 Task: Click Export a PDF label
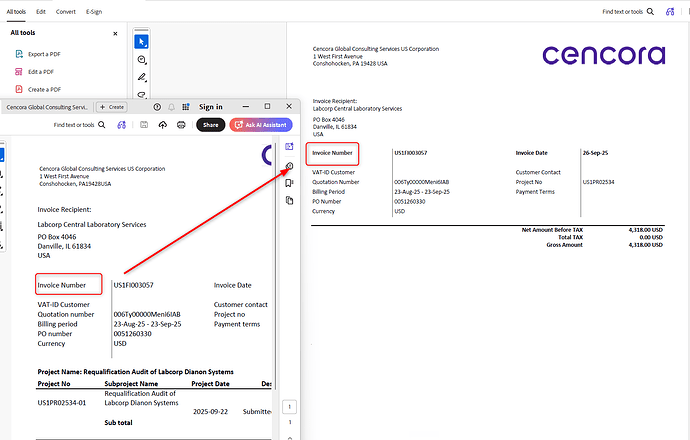[x=44, y=54]
